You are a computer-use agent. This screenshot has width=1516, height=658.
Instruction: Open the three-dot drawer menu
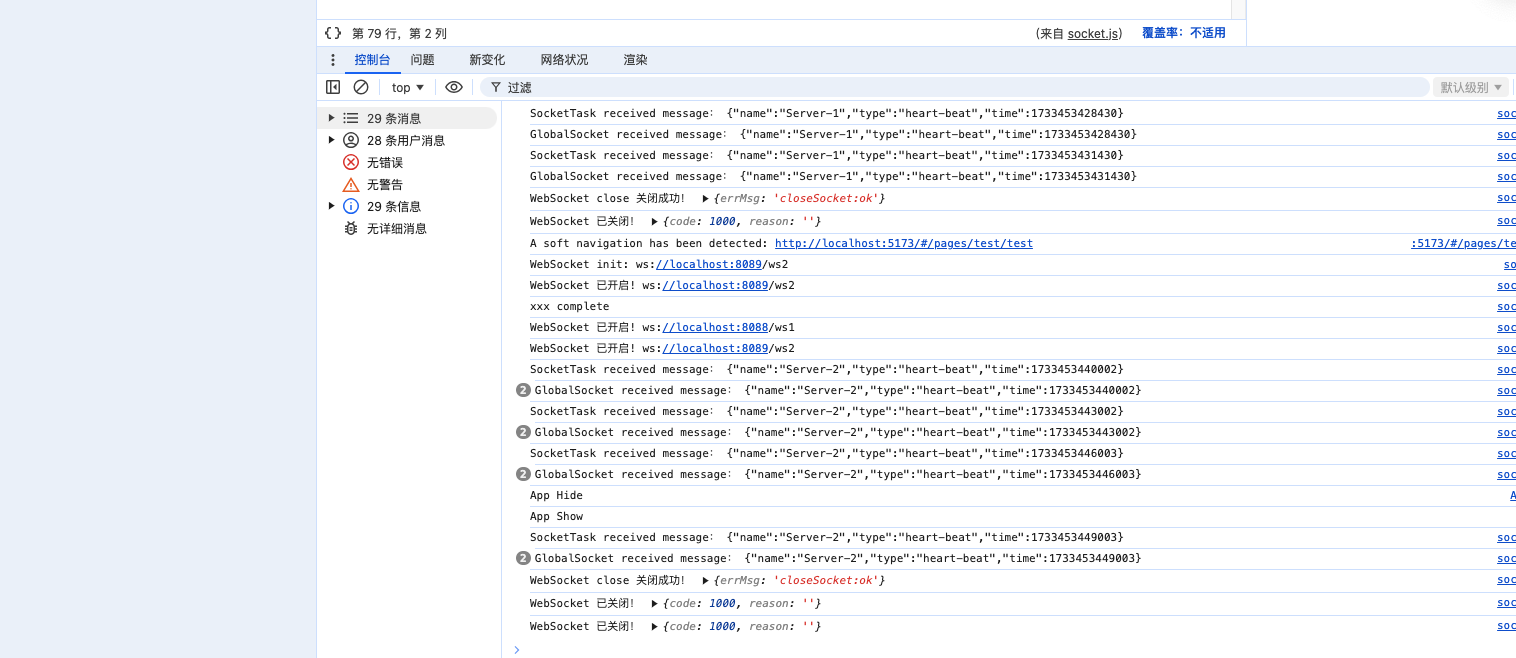pyautogui.click(x=333, y=60)
